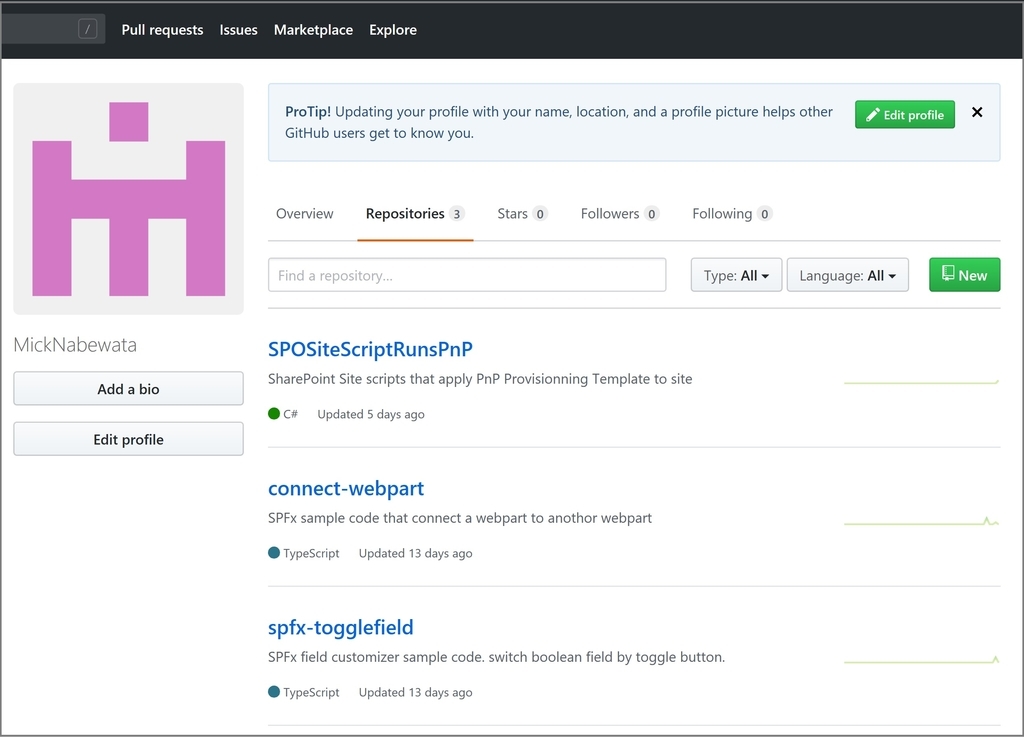Open the Language: All filter dropdown
1024x738 pixels.
[x=848, y=275]
